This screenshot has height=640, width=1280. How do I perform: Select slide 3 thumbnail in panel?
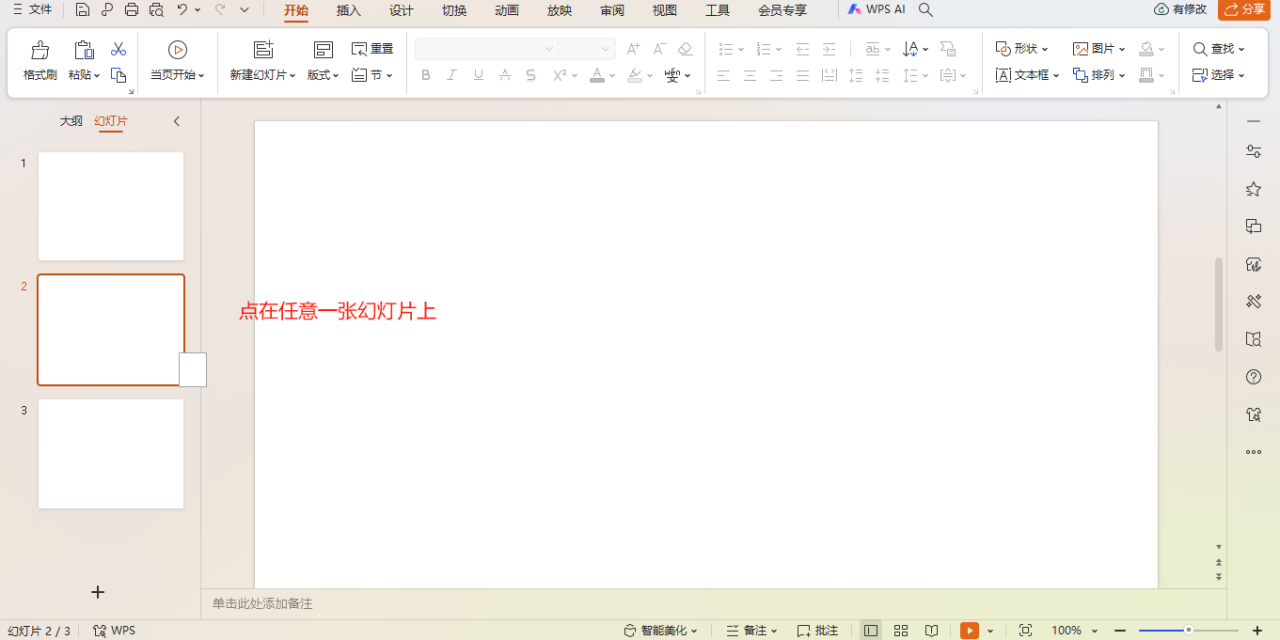(110, 453)
